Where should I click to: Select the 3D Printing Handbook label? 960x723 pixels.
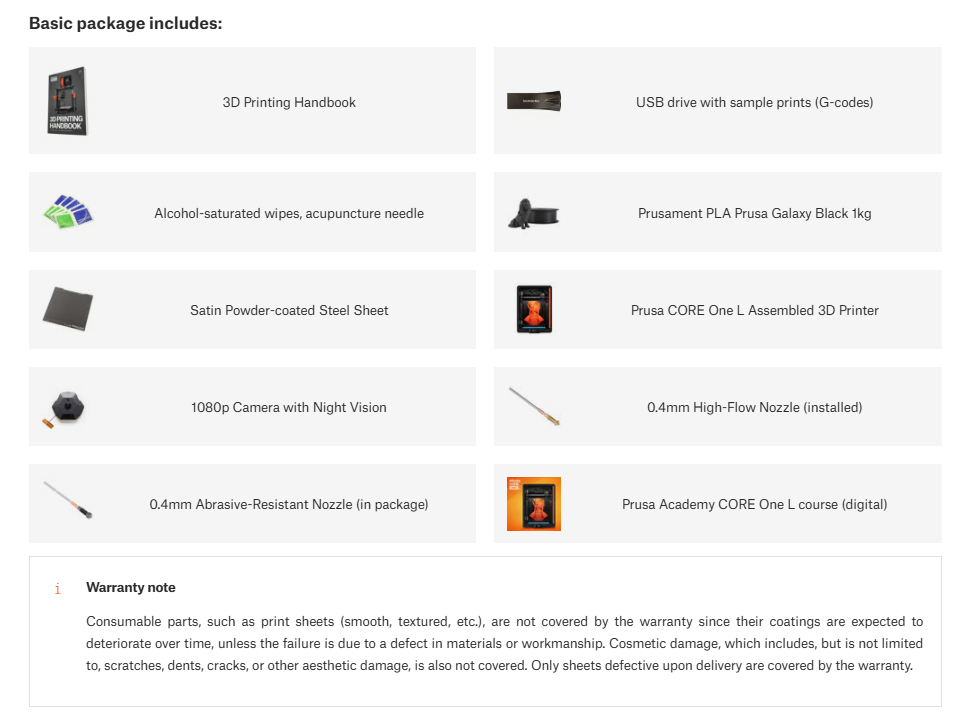coord(289,102)
